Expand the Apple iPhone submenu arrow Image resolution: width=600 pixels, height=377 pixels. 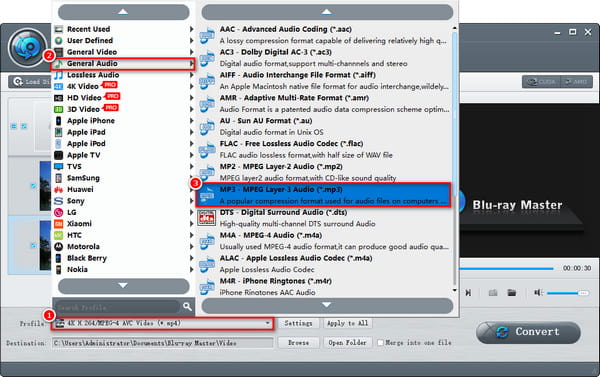[191, 121]
